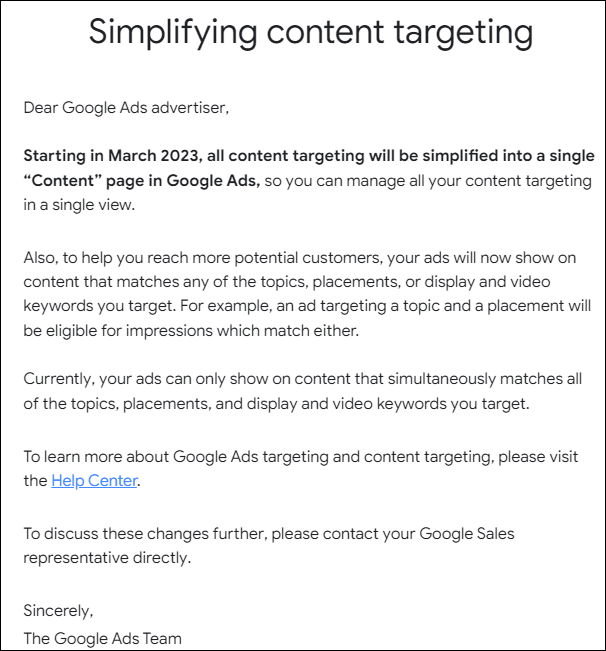Image resolution: width=606 pixels, height=651 pixels.
Task: Click the "Dear Google Ads advertiser" greeting
Action: (126, 108)
